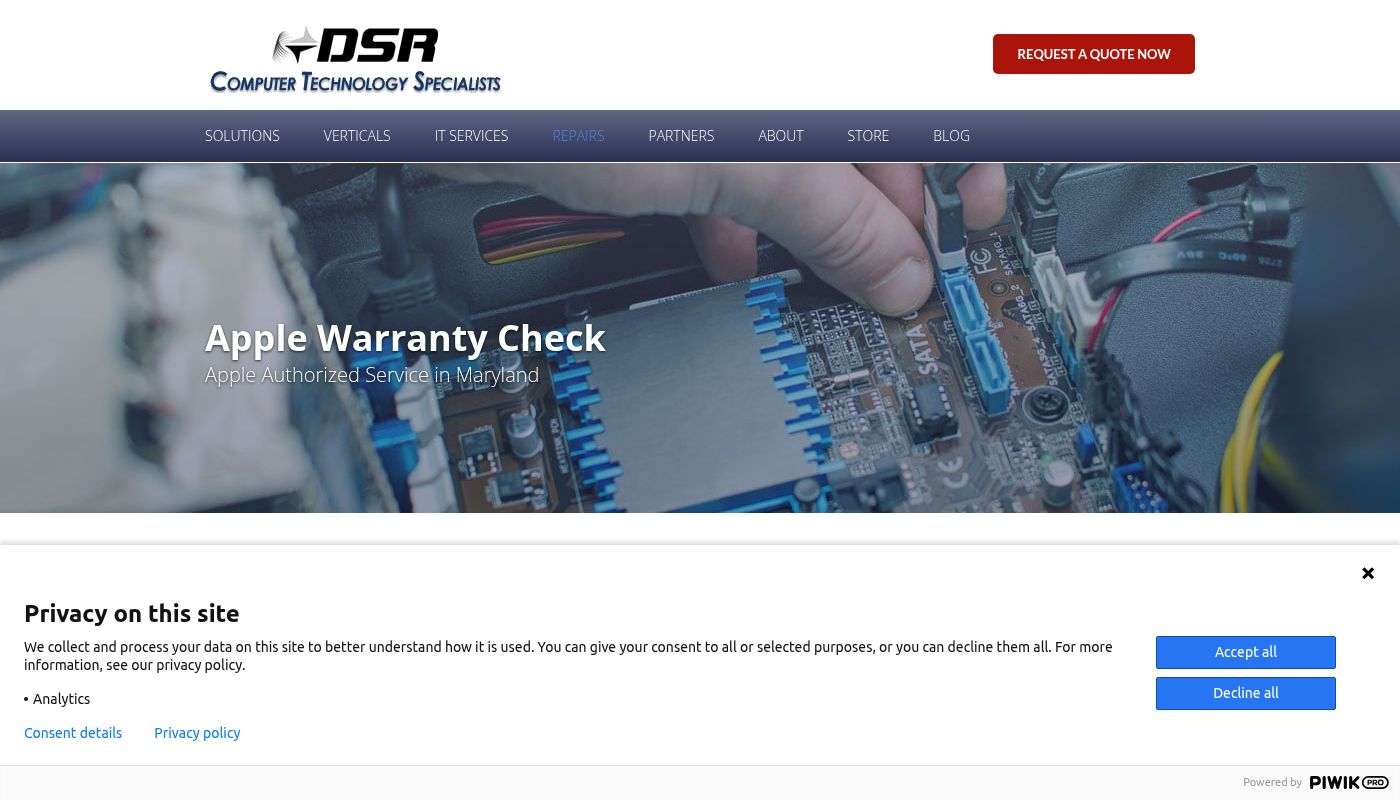The height and width of the screenshot is (800, 1400).
Task: Open the Consent details link
Action: tap(73, 733)
